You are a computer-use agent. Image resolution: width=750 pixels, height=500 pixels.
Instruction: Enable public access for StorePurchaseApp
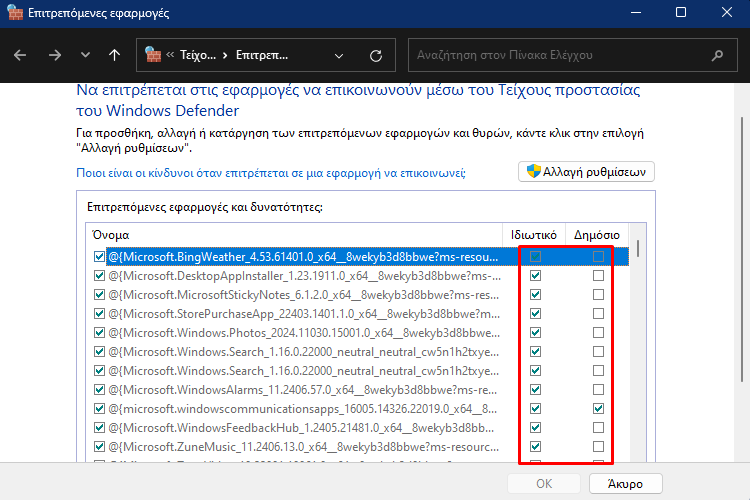[x=598, y=314]
